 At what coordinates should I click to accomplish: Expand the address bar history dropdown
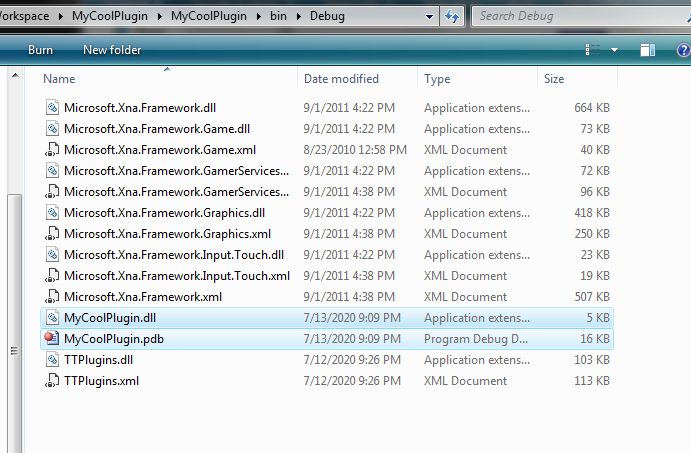[429, 17]
